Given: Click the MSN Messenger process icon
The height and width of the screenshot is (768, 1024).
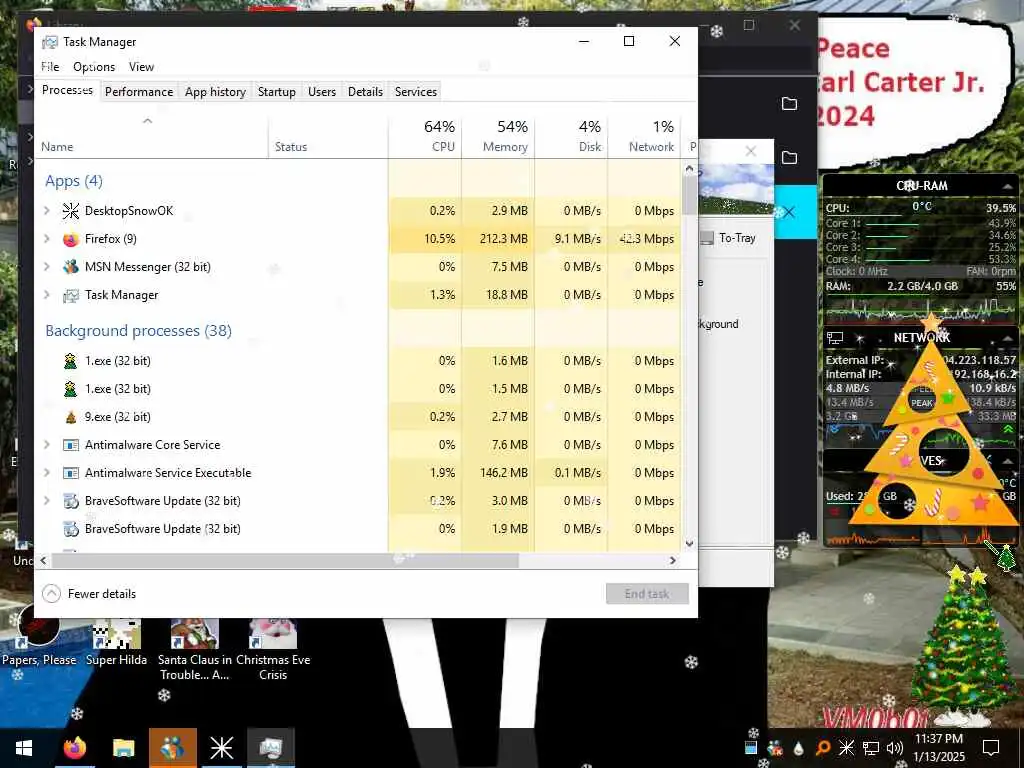Looking at the screenshot, I should point(71,267).
